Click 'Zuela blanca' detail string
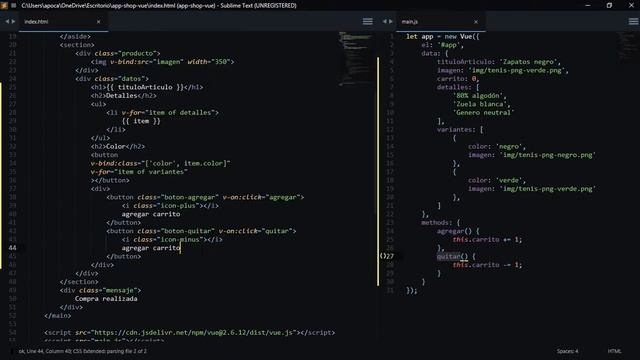 coord(481,104)
